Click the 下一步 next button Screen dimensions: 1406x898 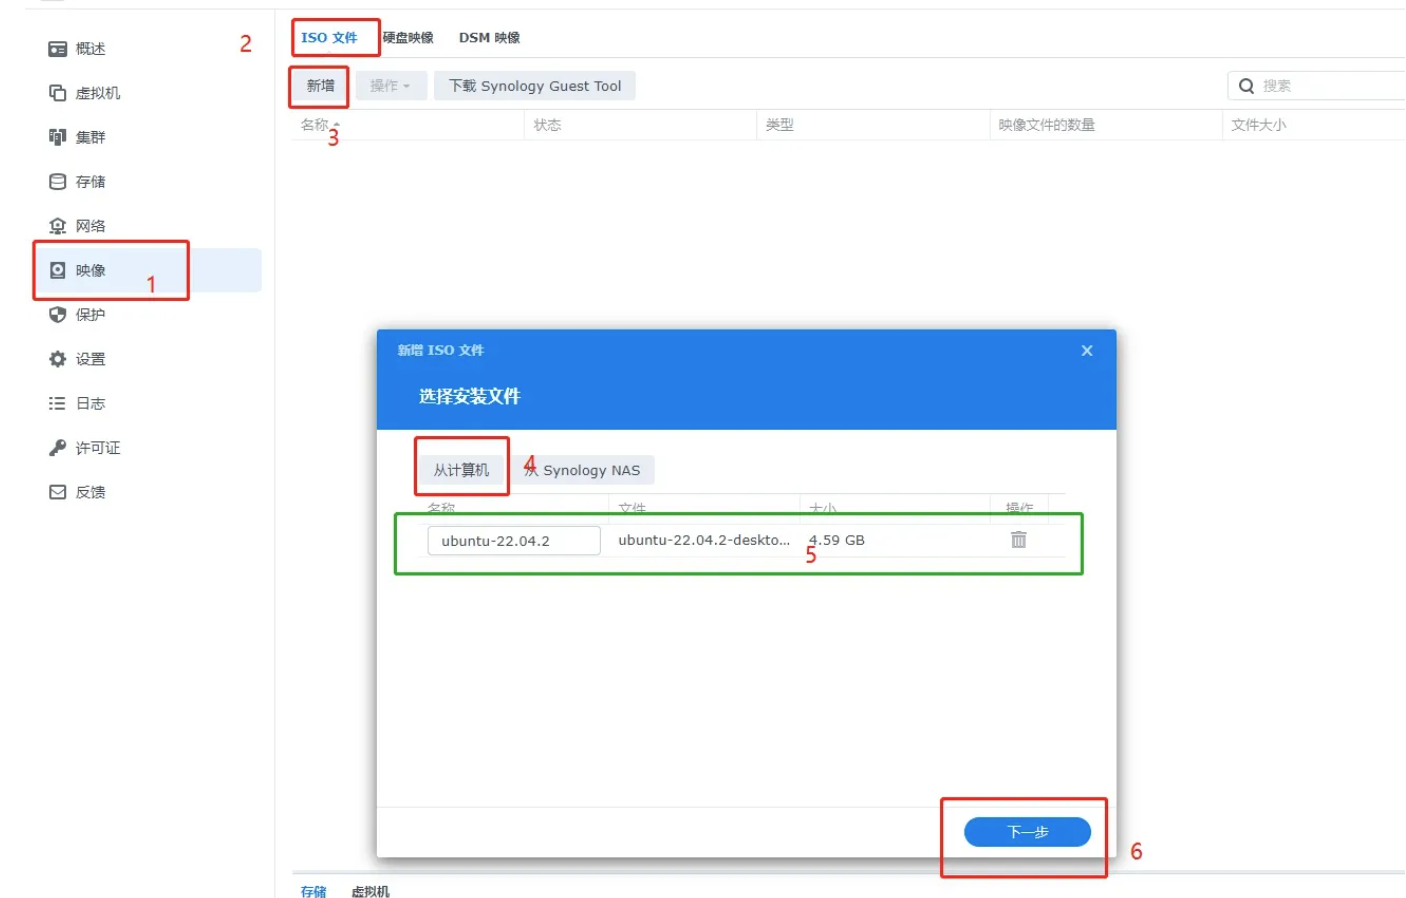click(1026, 832)
